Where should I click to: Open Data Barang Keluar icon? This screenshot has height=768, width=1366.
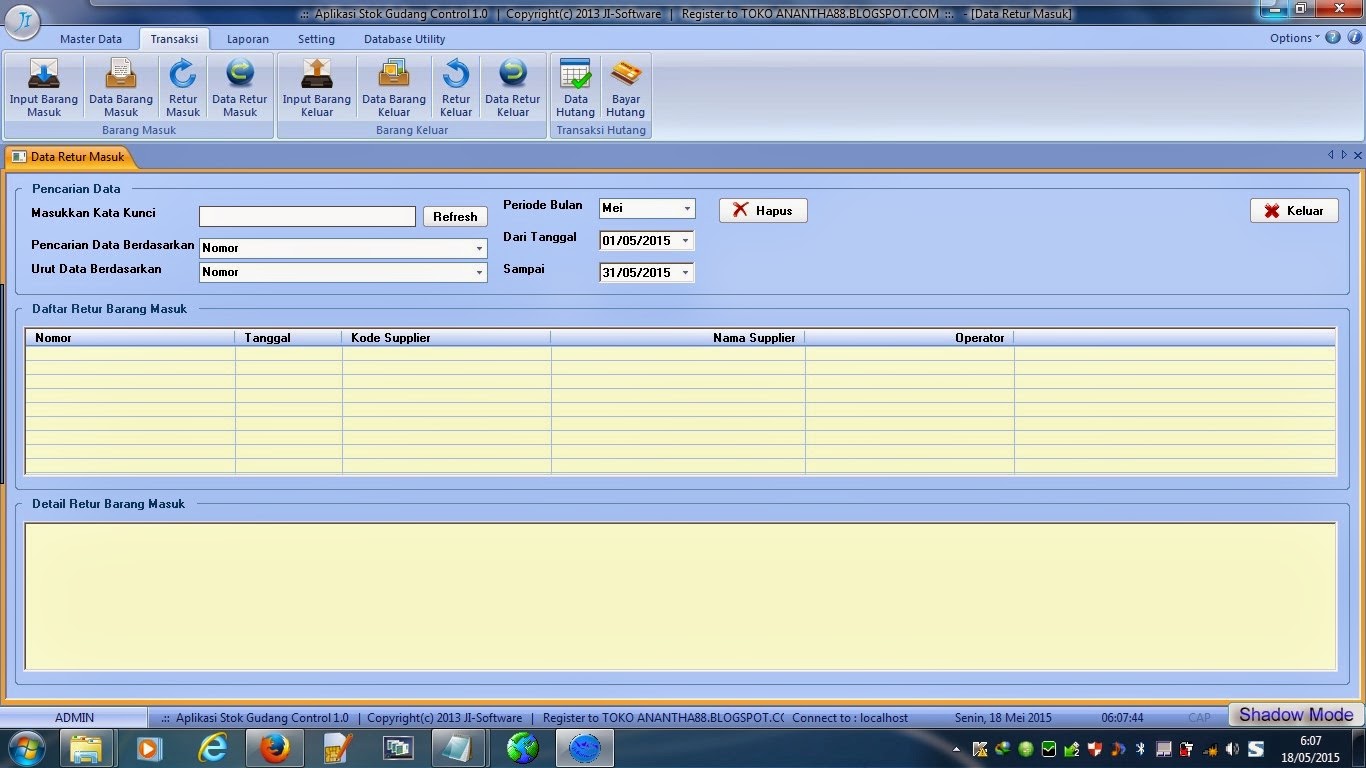[x=394, y=88]
